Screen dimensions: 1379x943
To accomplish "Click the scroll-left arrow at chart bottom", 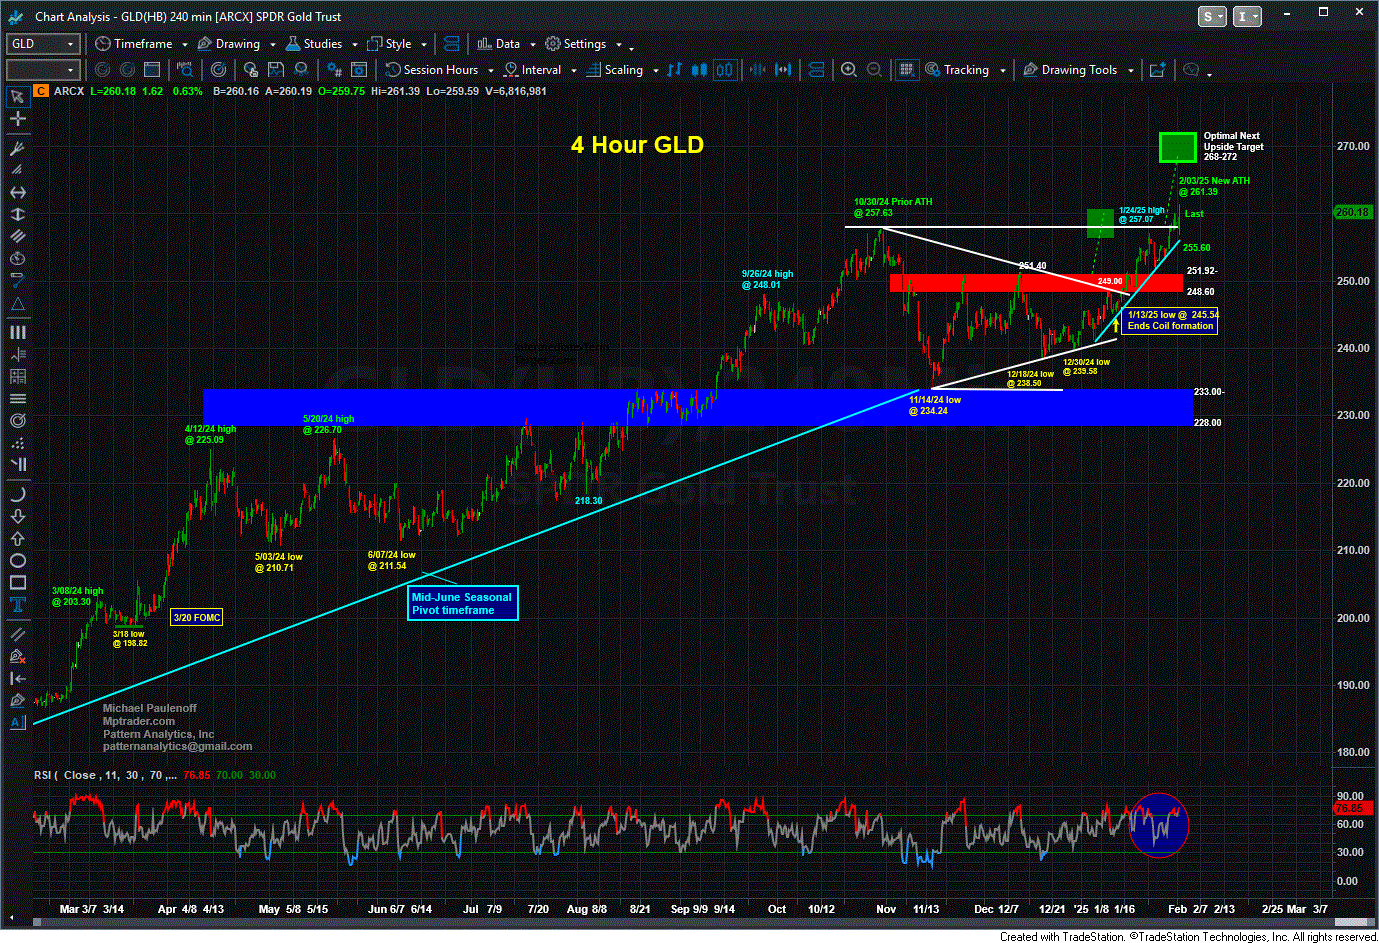I will (14, 919).
